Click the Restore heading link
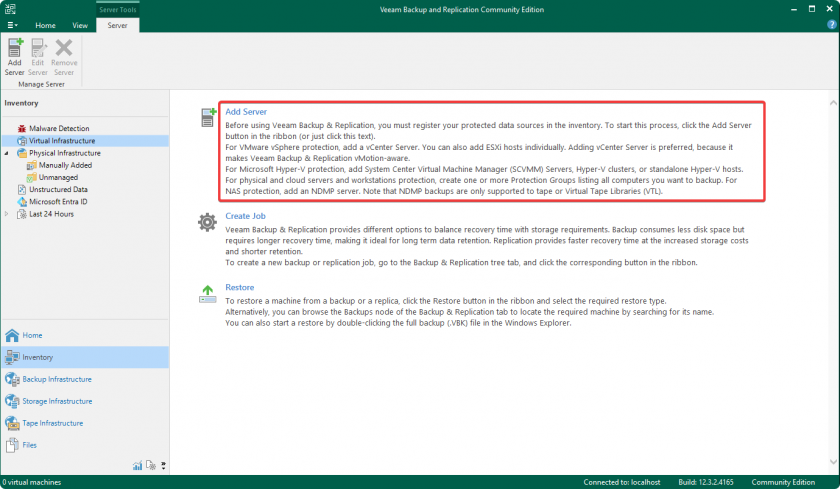The width and height of the screenshot is (840, 489). tap(239, 287)
